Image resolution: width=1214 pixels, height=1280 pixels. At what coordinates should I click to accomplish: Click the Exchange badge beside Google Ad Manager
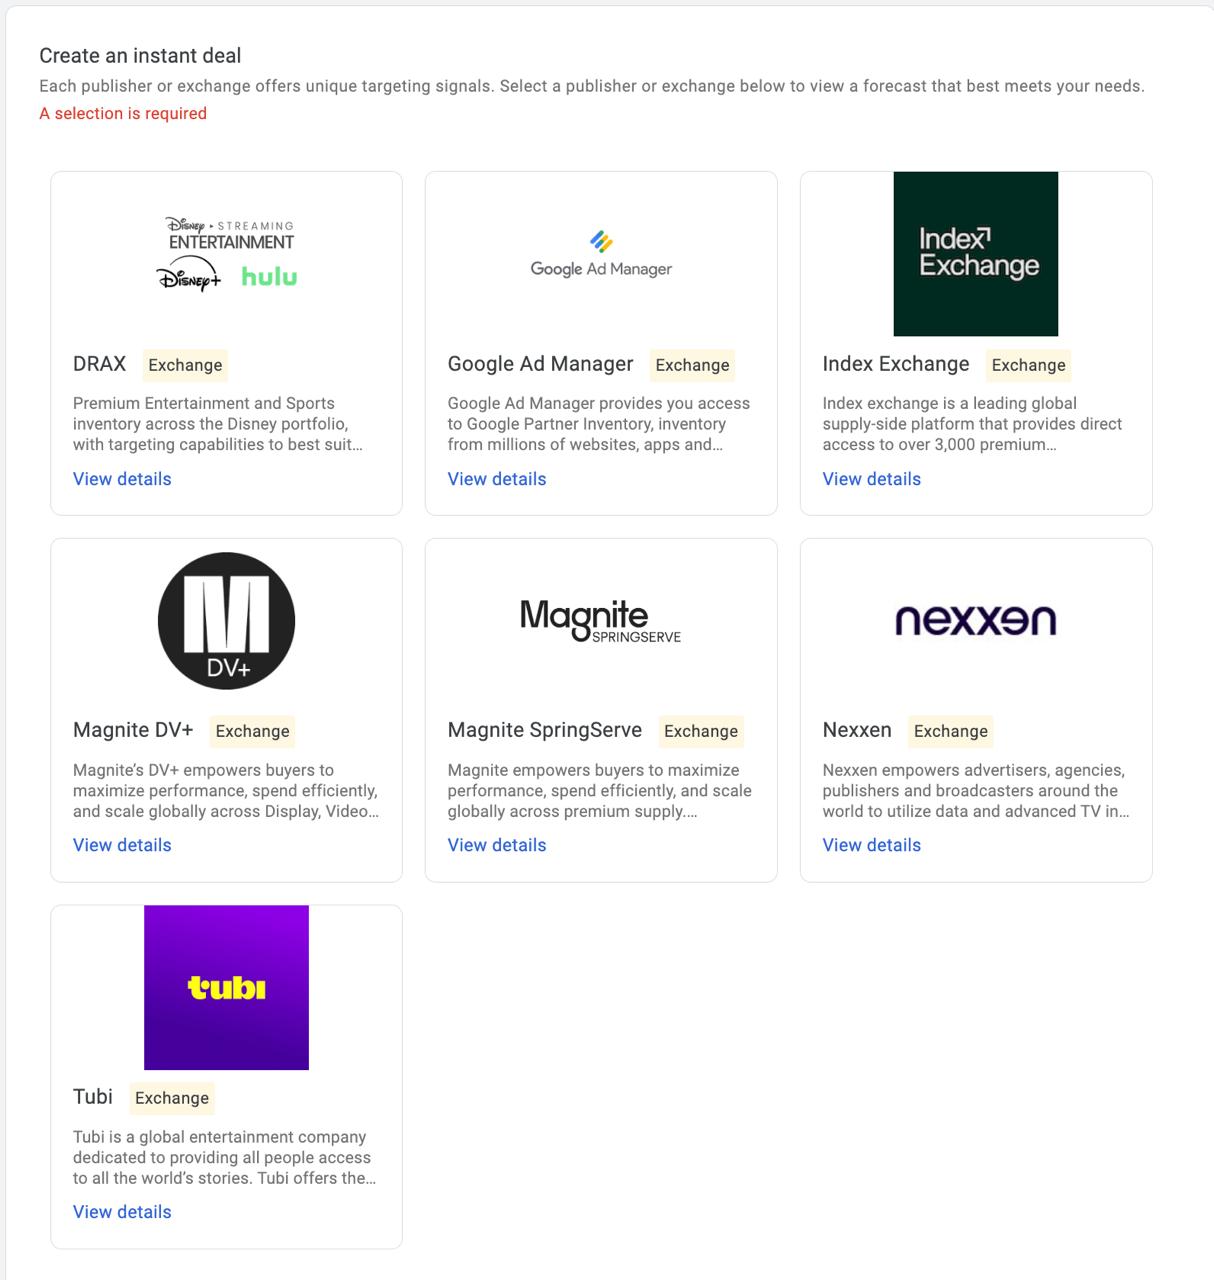(692, 365)
